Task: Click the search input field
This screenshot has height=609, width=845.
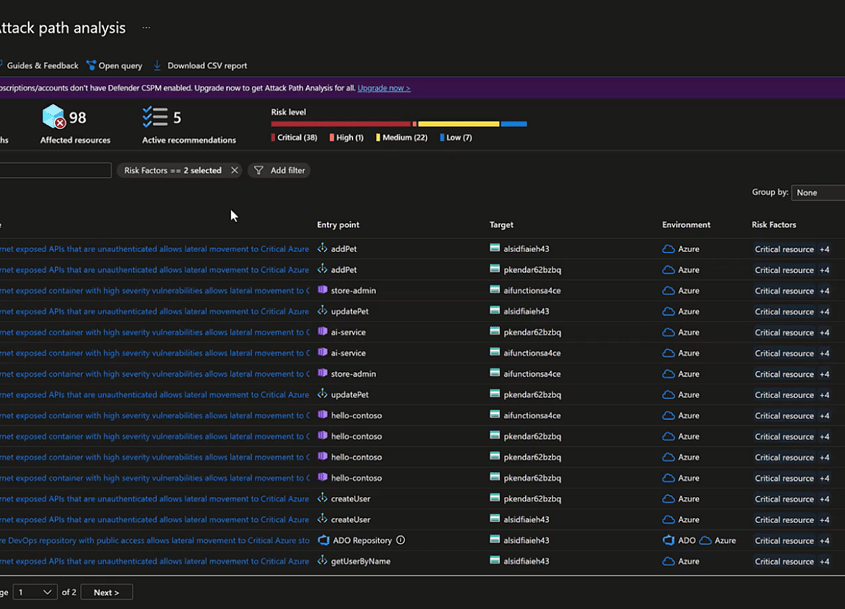Action: [x=55, y=171]
